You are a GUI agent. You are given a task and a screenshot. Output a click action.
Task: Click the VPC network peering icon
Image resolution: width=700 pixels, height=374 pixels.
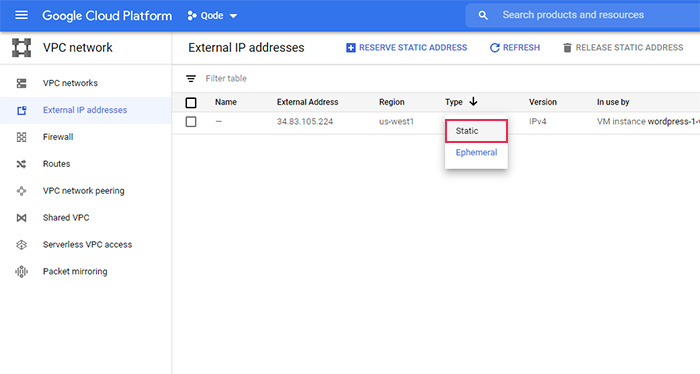[x=21, y=191]
